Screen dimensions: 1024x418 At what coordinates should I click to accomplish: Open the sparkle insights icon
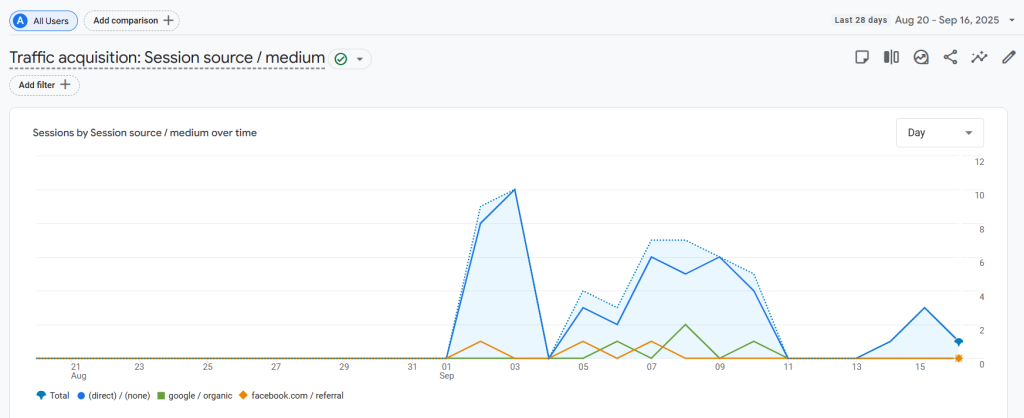click(979, 58)
